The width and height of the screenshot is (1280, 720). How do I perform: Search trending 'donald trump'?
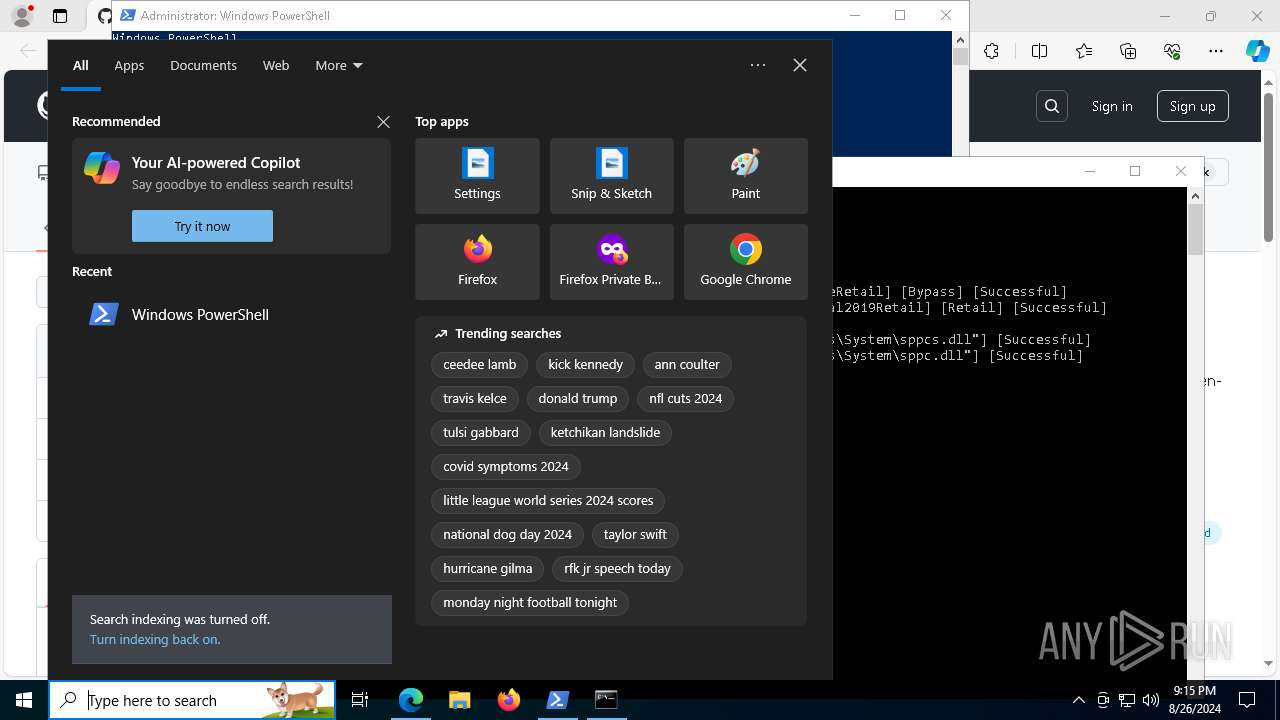578,399
